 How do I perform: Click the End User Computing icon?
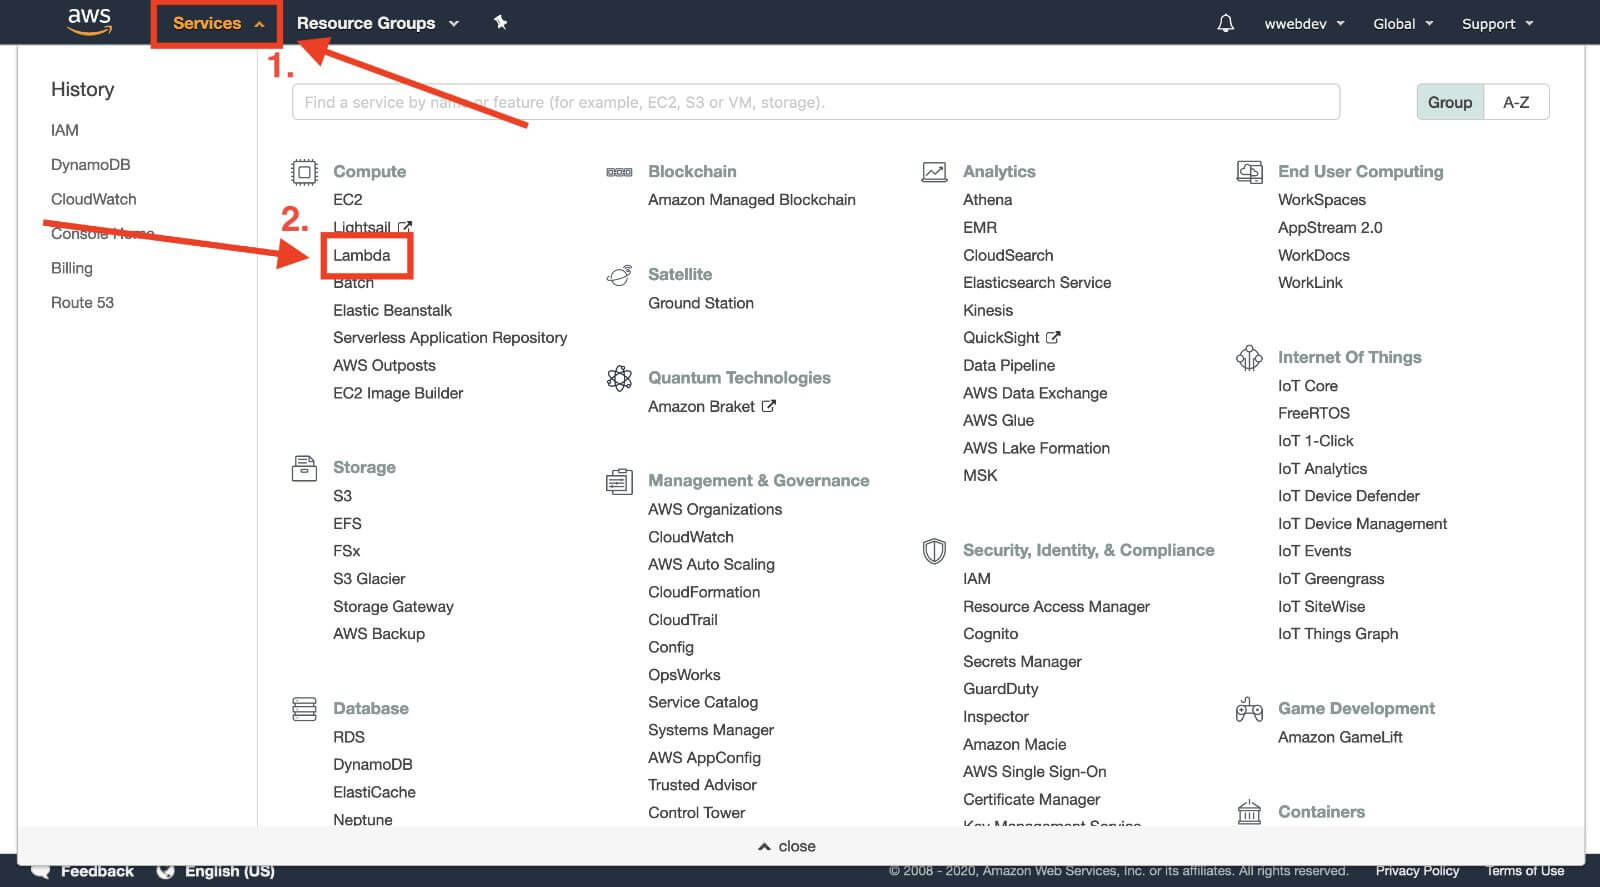click(x=1249, y=172)
